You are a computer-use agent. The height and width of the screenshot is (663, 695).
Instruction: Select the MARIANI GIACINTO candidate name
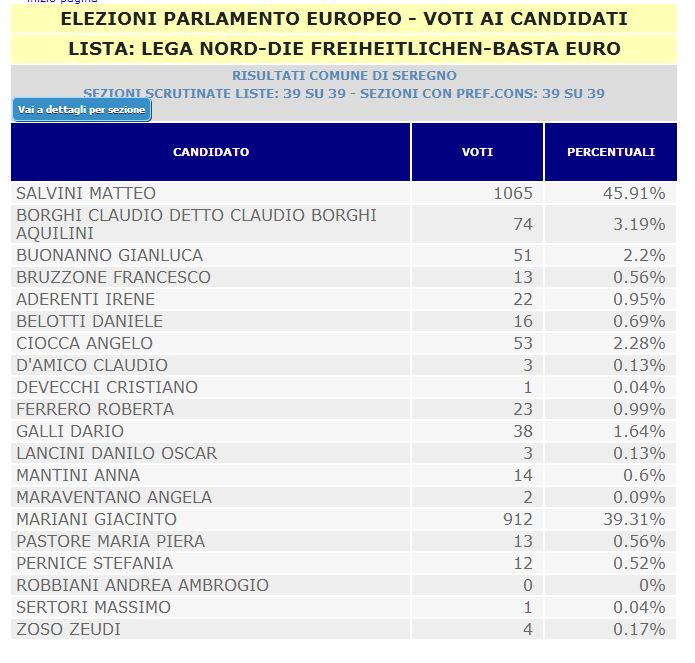pyautogui.click(x=96, y=519)
